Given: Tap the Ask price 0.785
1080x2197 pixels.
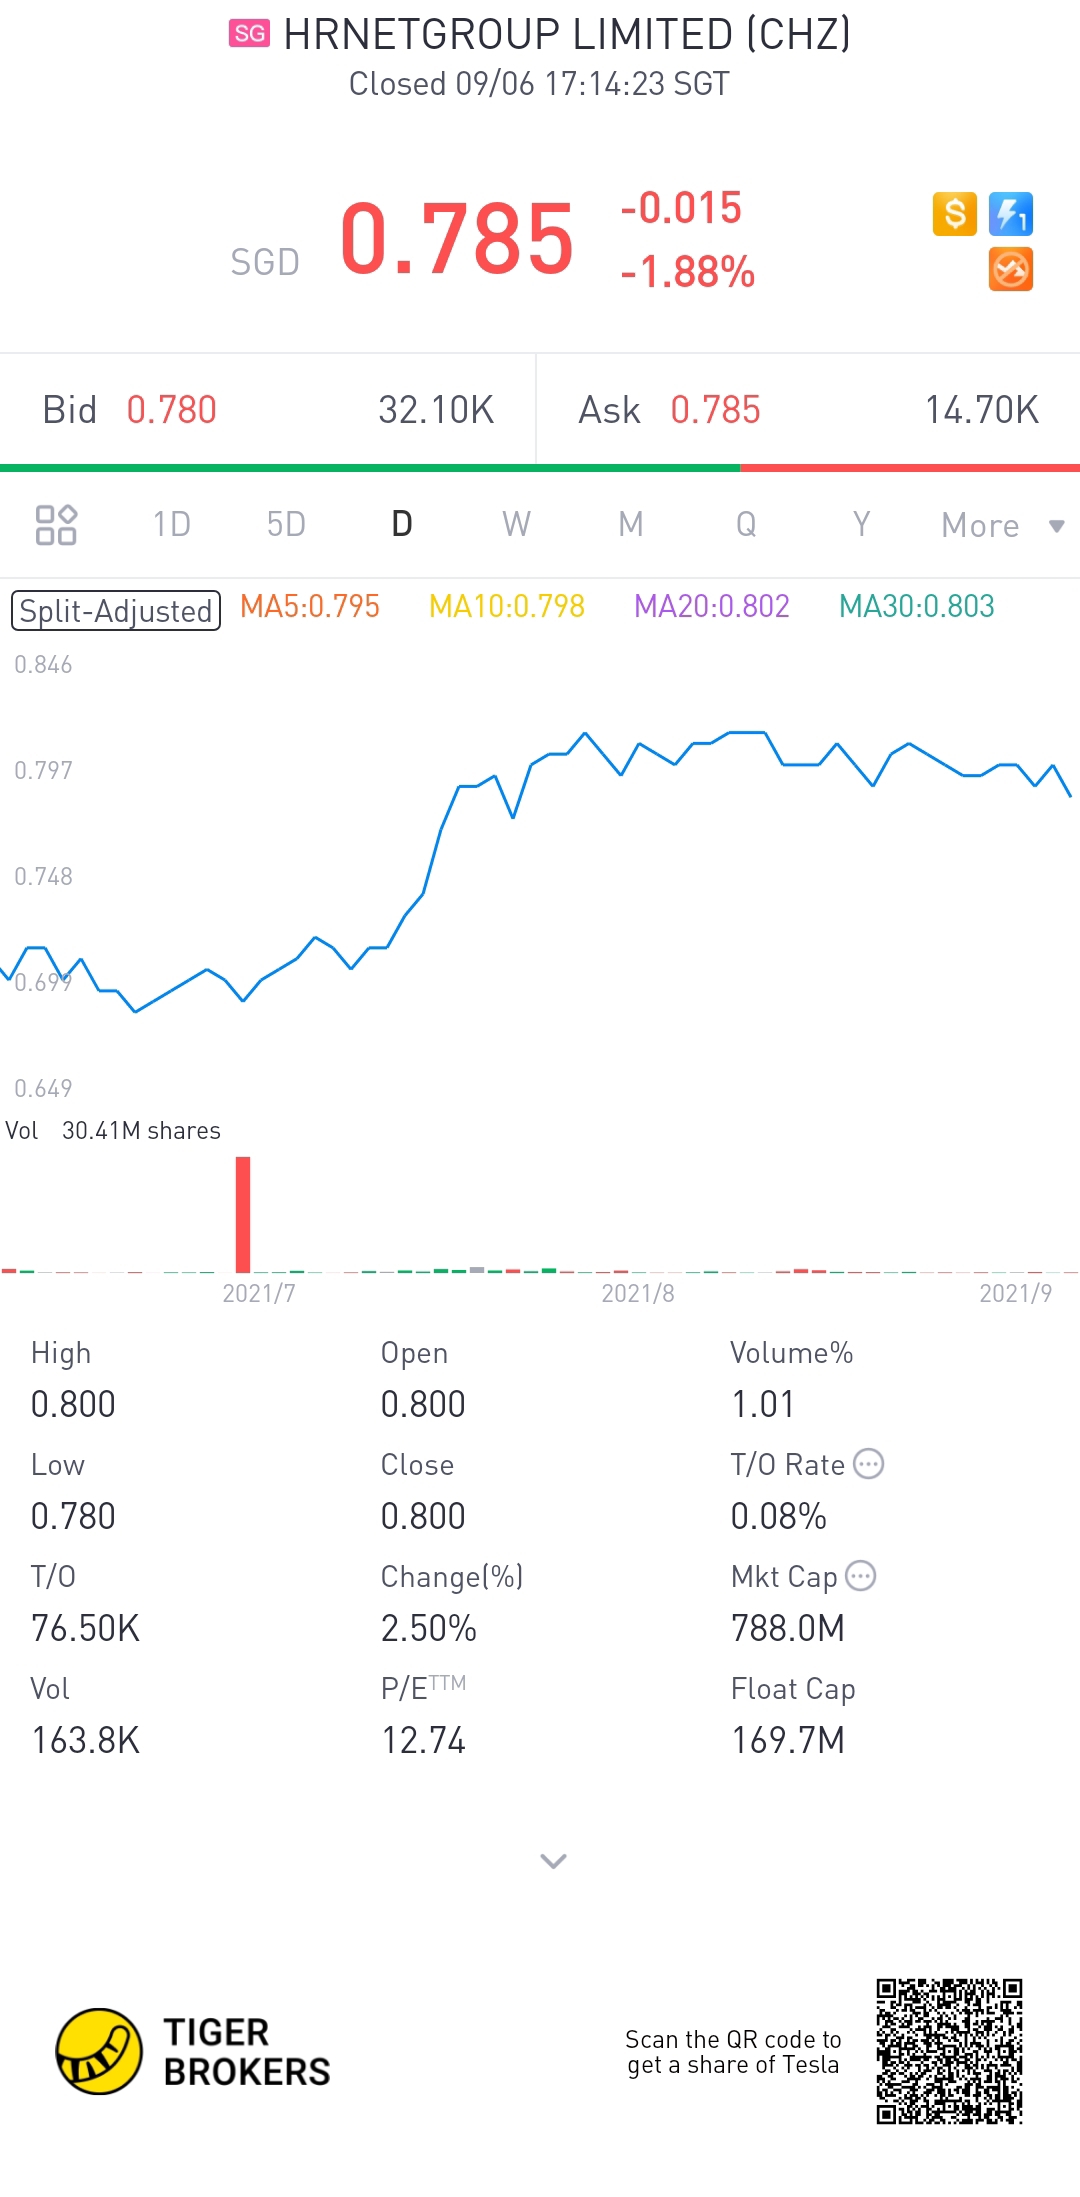Looking at the screenshot, I should (716, 410).
